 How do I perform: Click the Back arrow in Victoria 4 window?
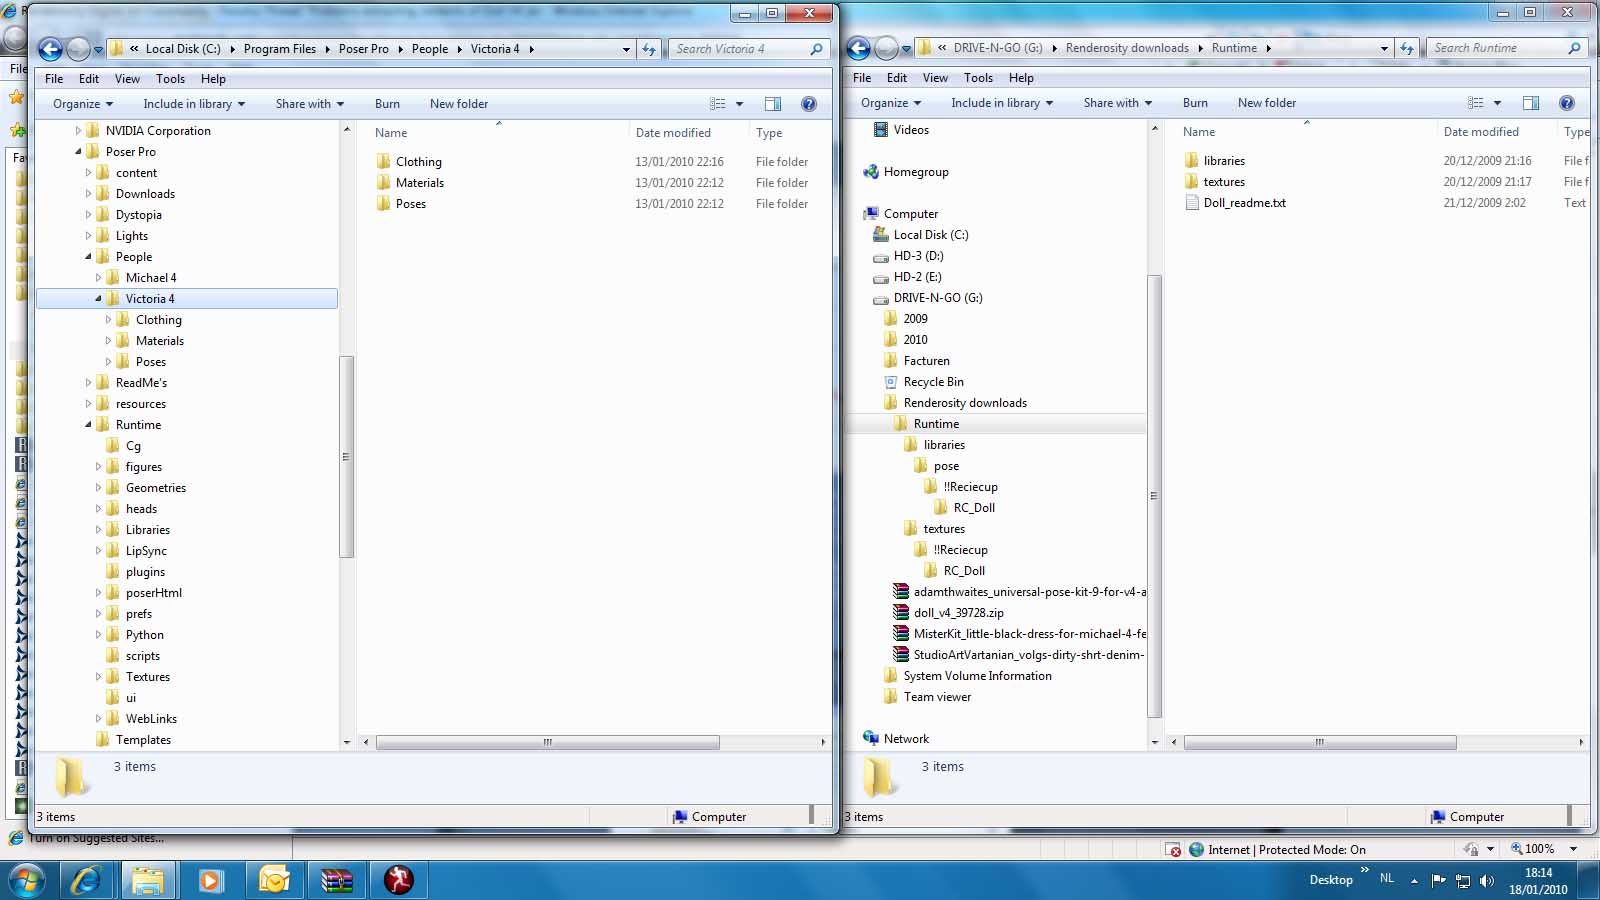coord(50,48)
